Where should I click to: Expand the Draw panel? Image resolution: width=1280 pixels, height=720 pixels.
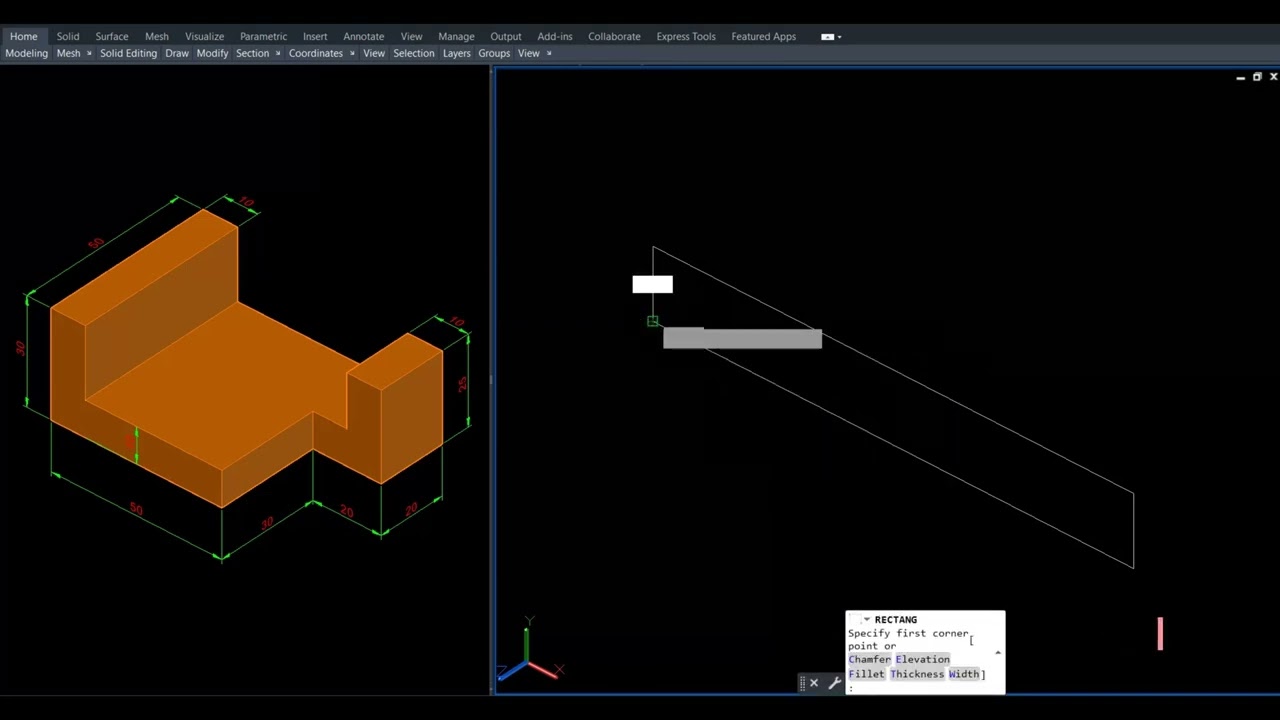tap(177, 53)
